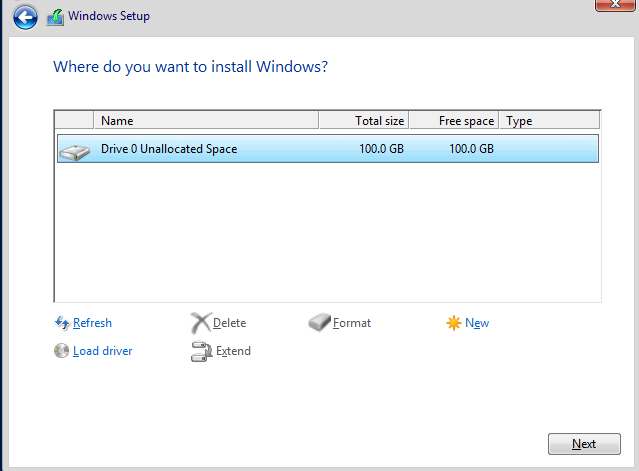Create a partition with the New link
Screen dimensions: 639x471
(x=477, y=323)
